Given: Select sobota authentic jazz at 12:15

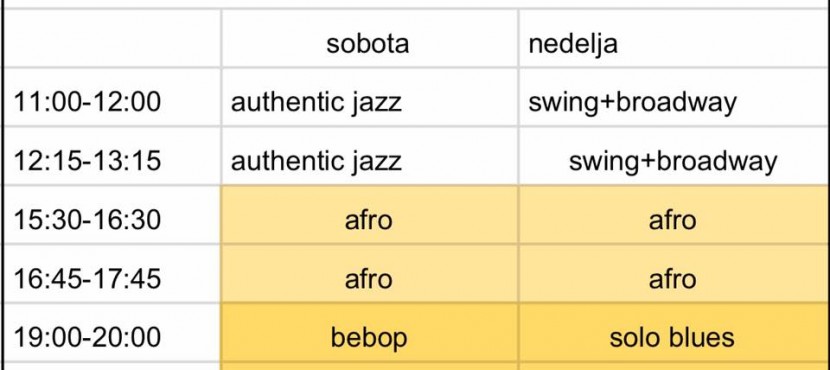Looking at the screenshot, I should pyautogui.click(x=369, y=156).
